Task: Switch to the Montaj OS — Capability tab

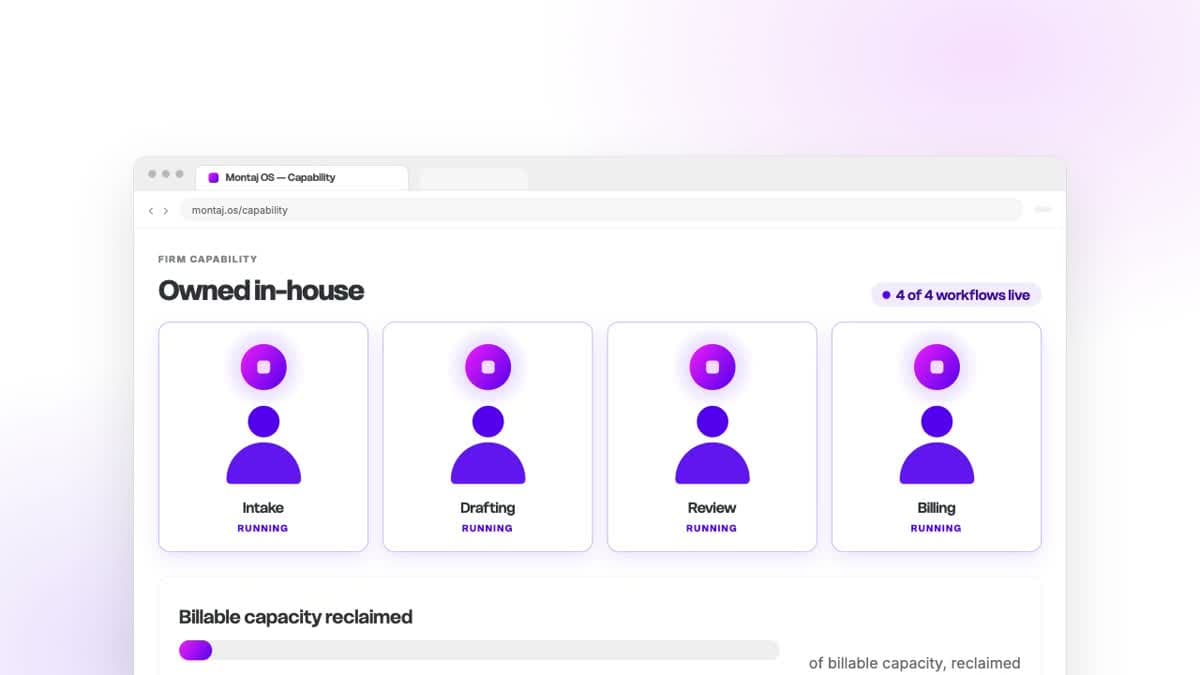Action: coord(302,178)
